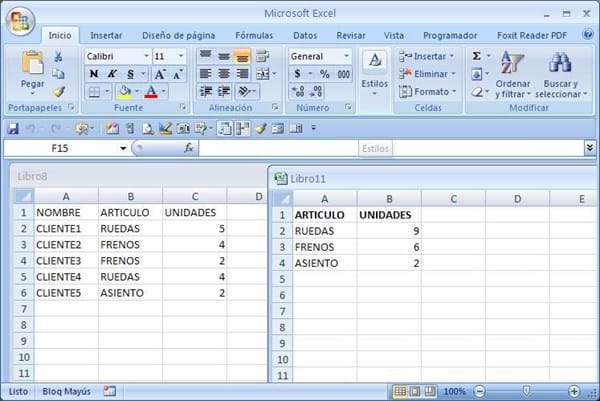The image size is (600, 401).
Task: Click the Copy icon in Portapapeles
Action: pyautogui.click(x=58, y=73)
